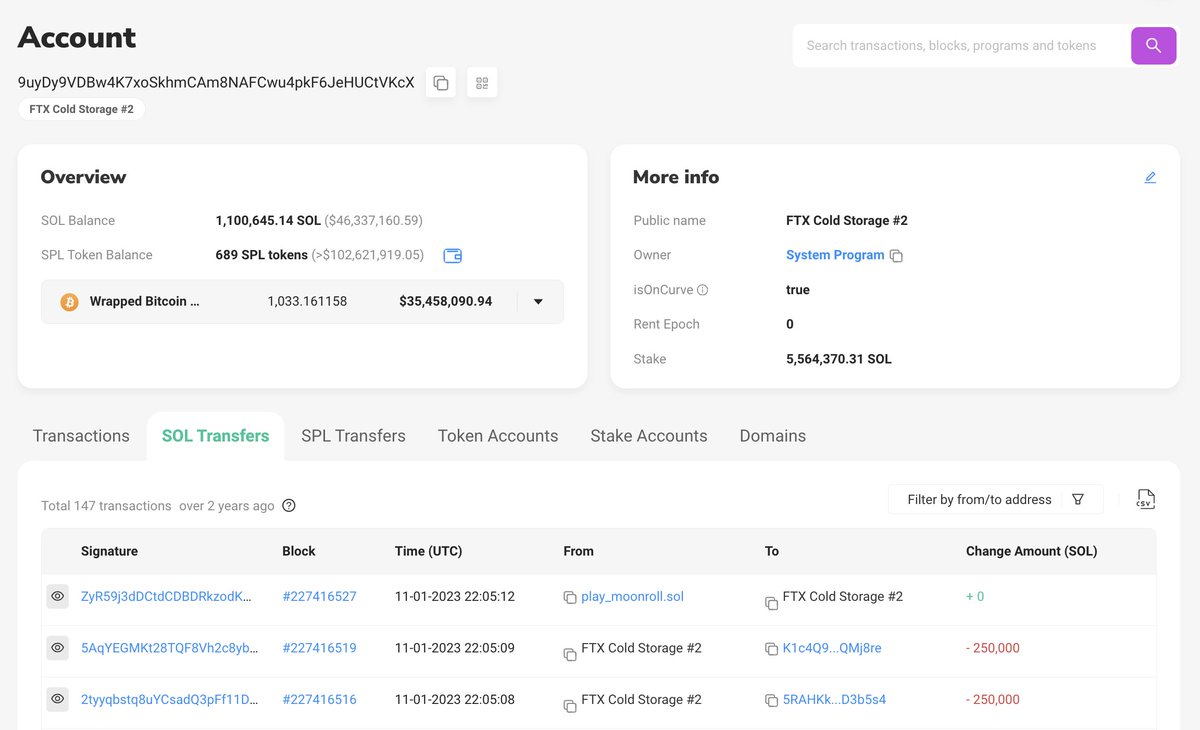The width and height of the screenshot is (1200, 730).
Task: Open the SPL Transfers tab
Action: point(353,436)
